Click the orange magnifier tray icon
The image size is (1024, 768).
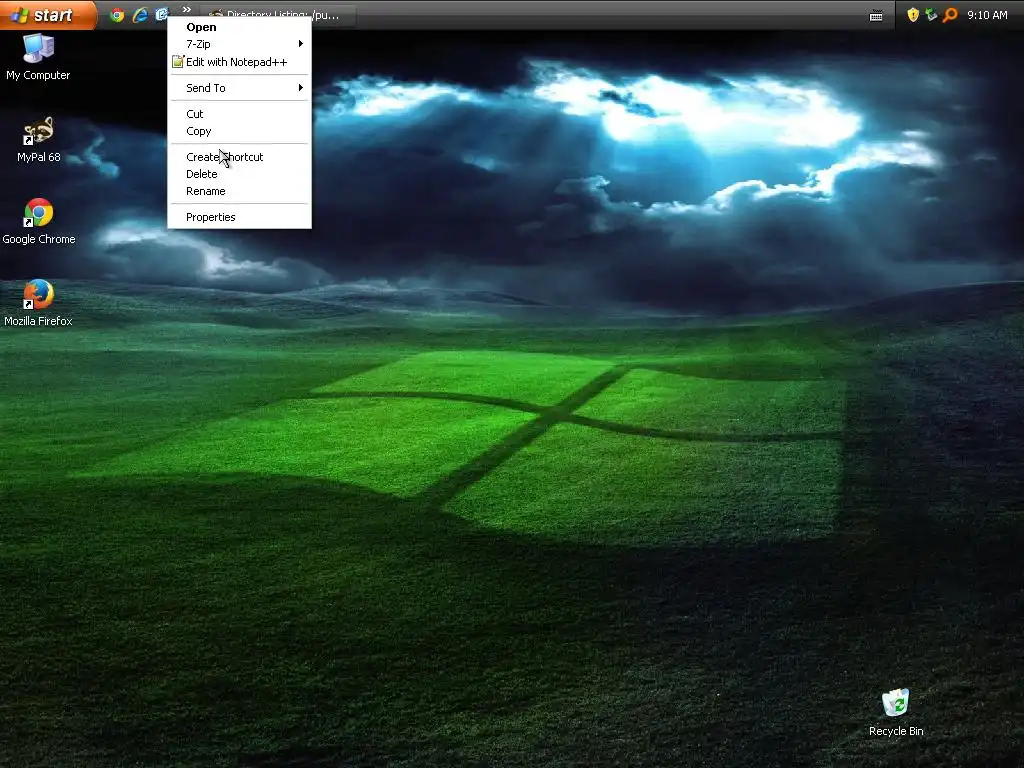tap(950, 15)
